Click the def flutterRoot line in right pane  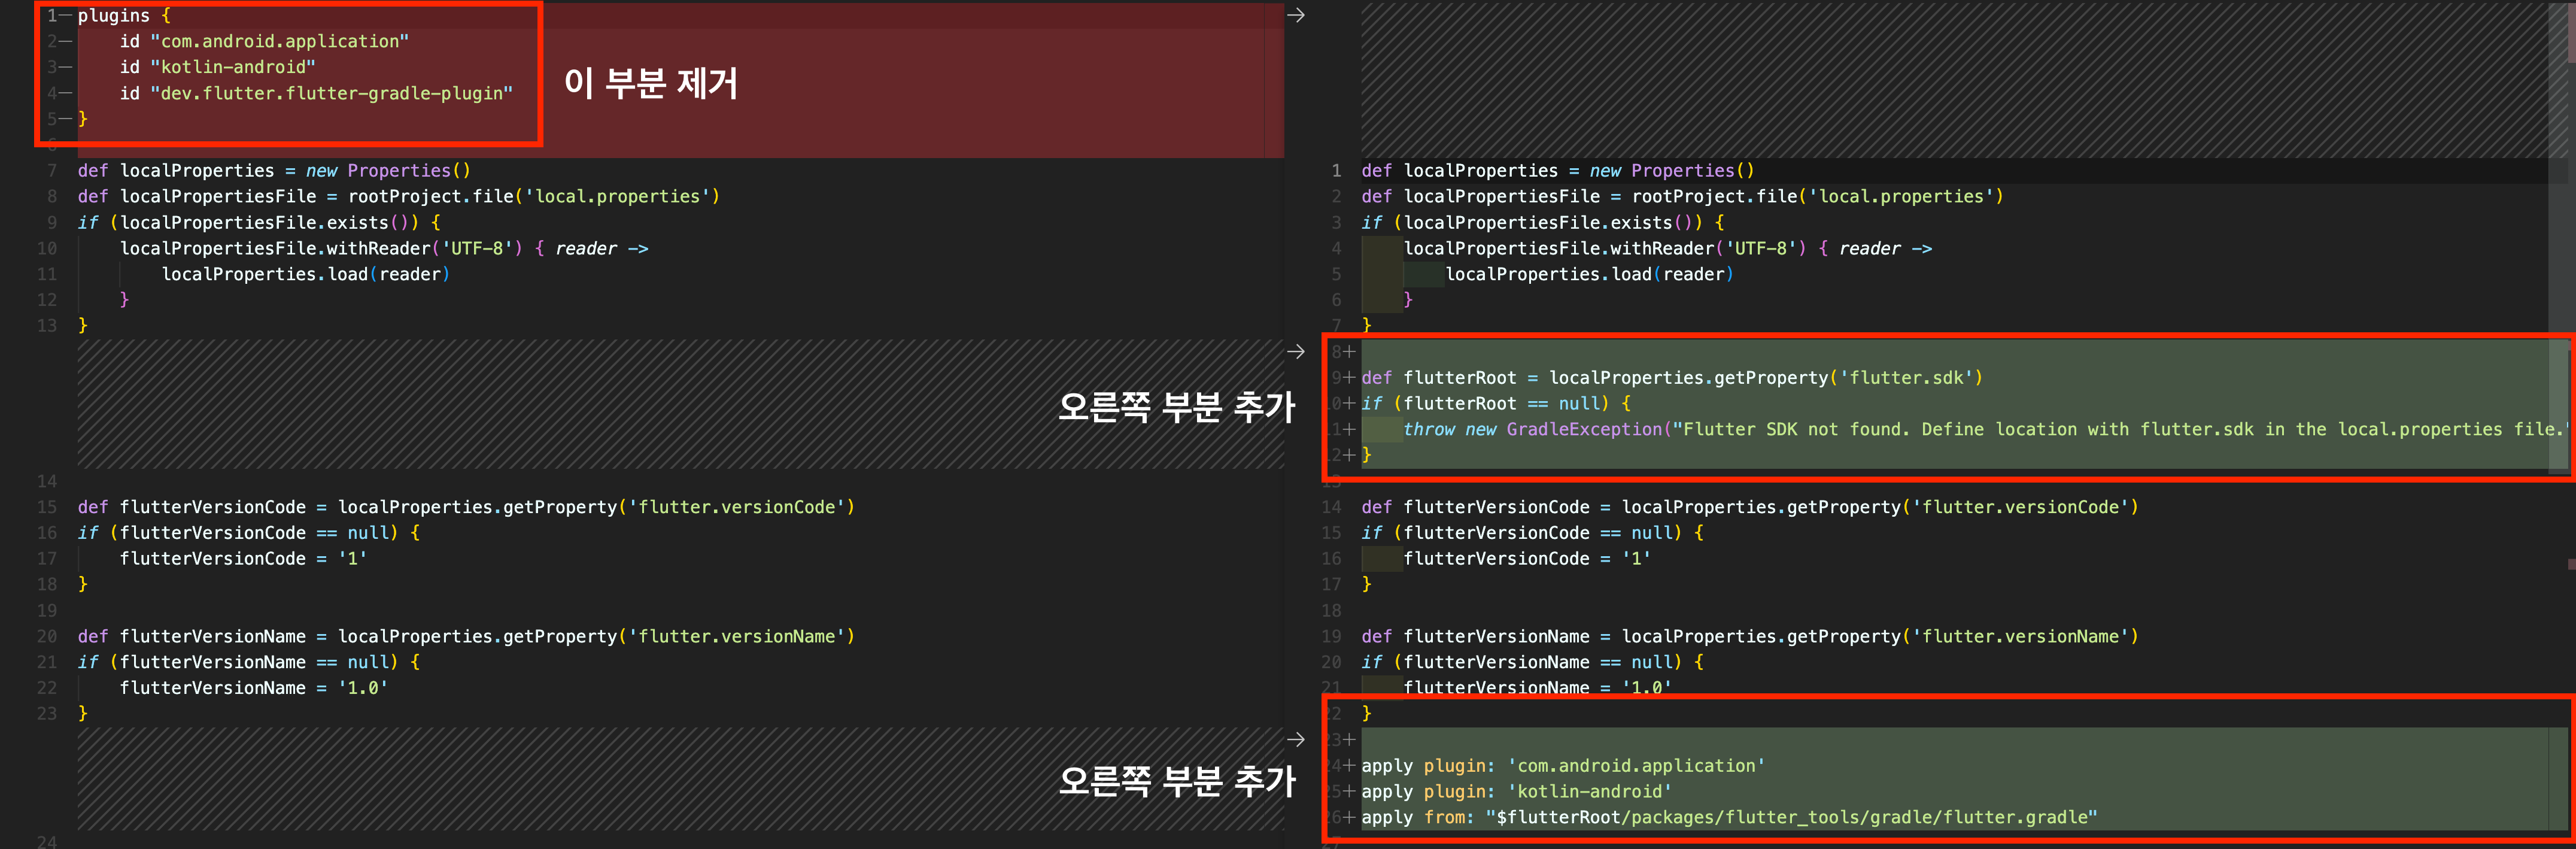click(x=1670, y=378)
